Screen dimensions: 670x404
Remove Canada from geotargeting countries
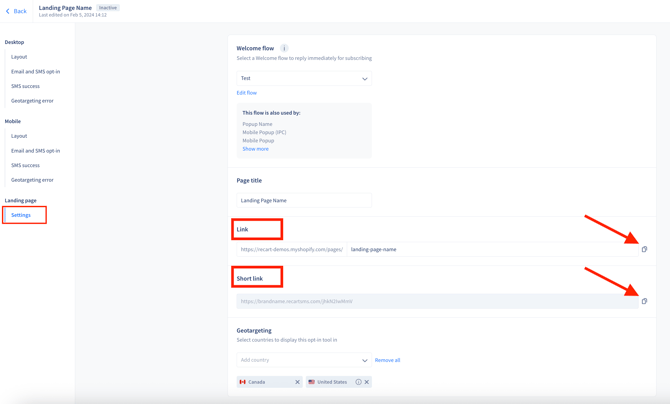pos(297,382)
